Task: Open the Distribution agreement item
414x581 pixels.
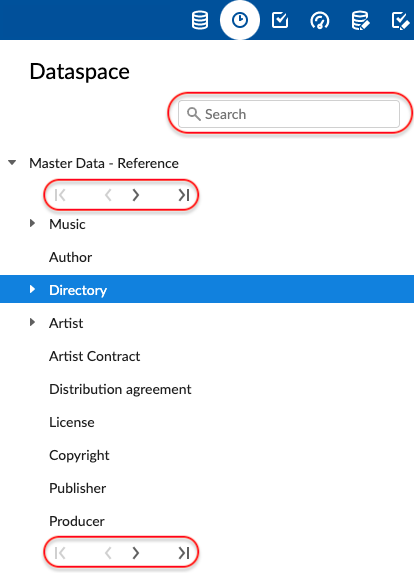Action: 120,389
